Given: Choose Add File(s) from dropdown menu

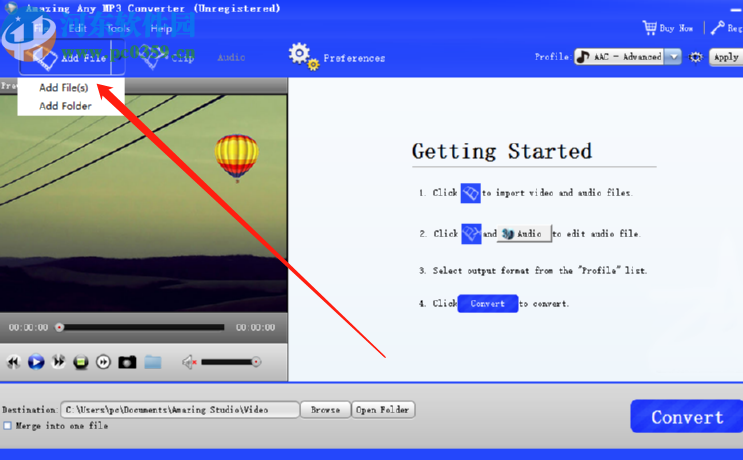Looking at the screenshot, I should pos(63,88).
